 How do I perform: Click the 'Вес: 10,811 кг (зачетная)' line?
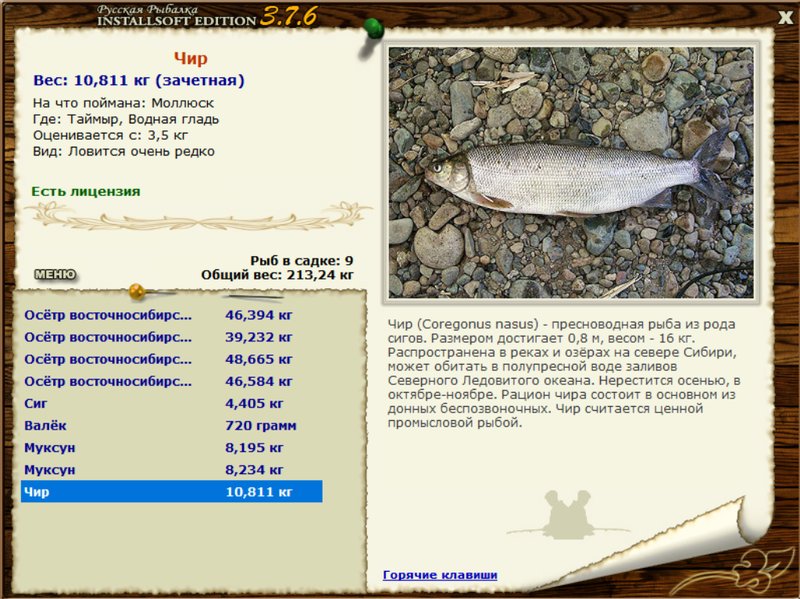tap(139, 81)
